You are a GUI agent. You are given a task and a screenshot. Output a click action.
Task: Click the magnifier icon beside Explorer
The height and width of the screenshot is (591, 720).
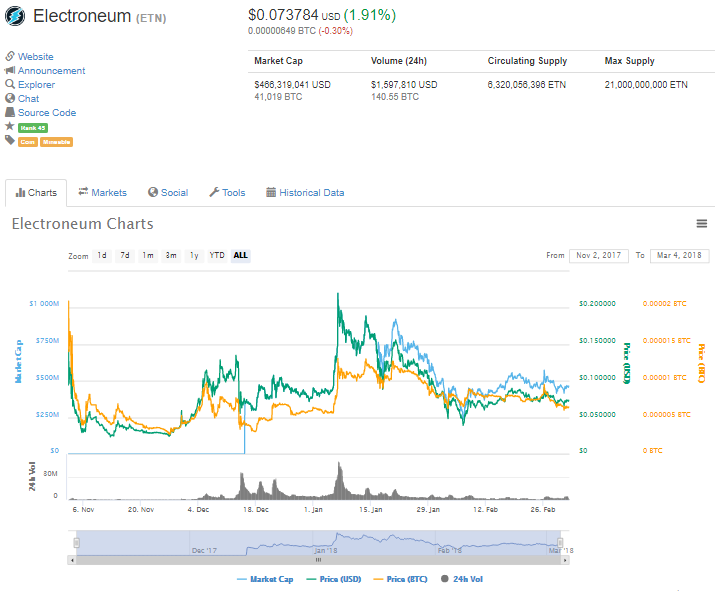10,84
